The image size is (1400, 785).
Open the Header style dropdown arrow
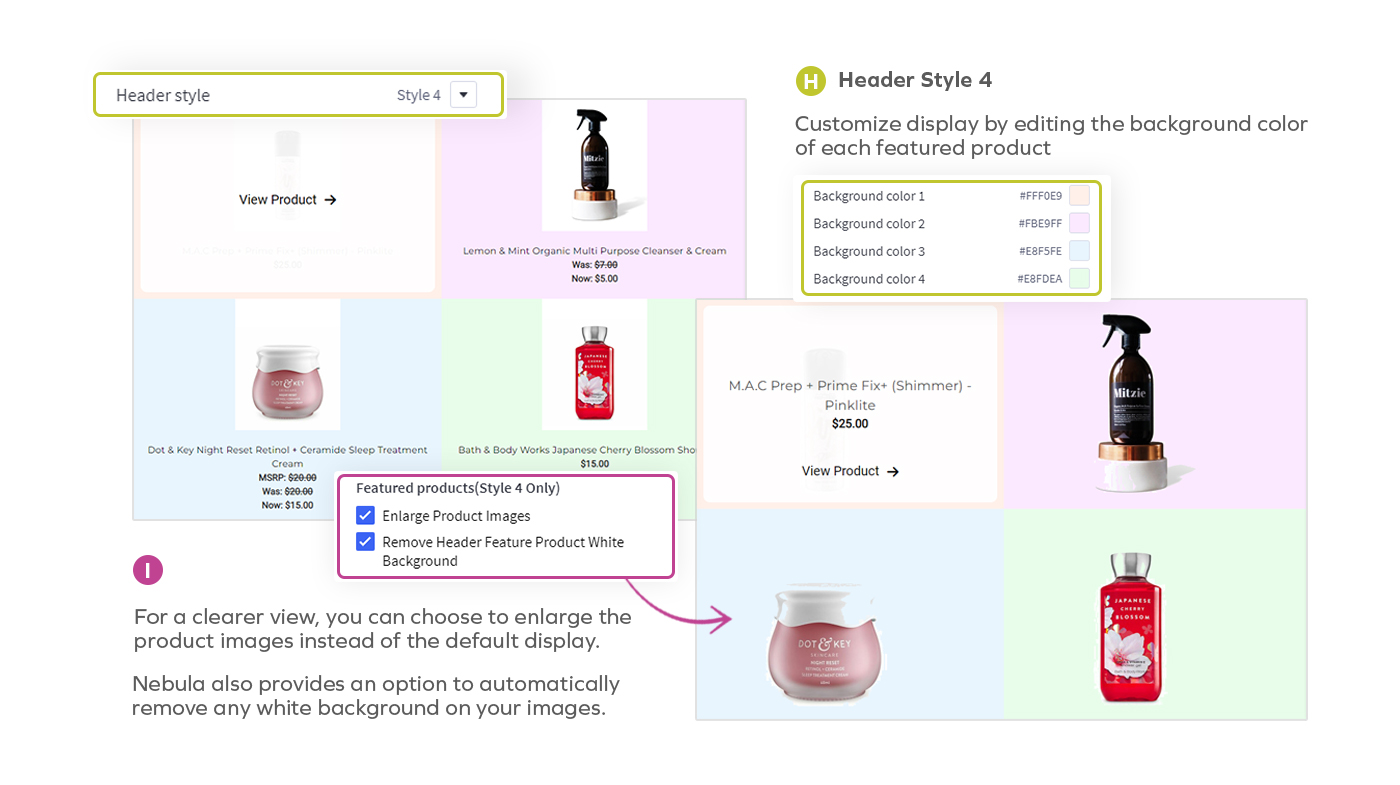click(463, 95)
